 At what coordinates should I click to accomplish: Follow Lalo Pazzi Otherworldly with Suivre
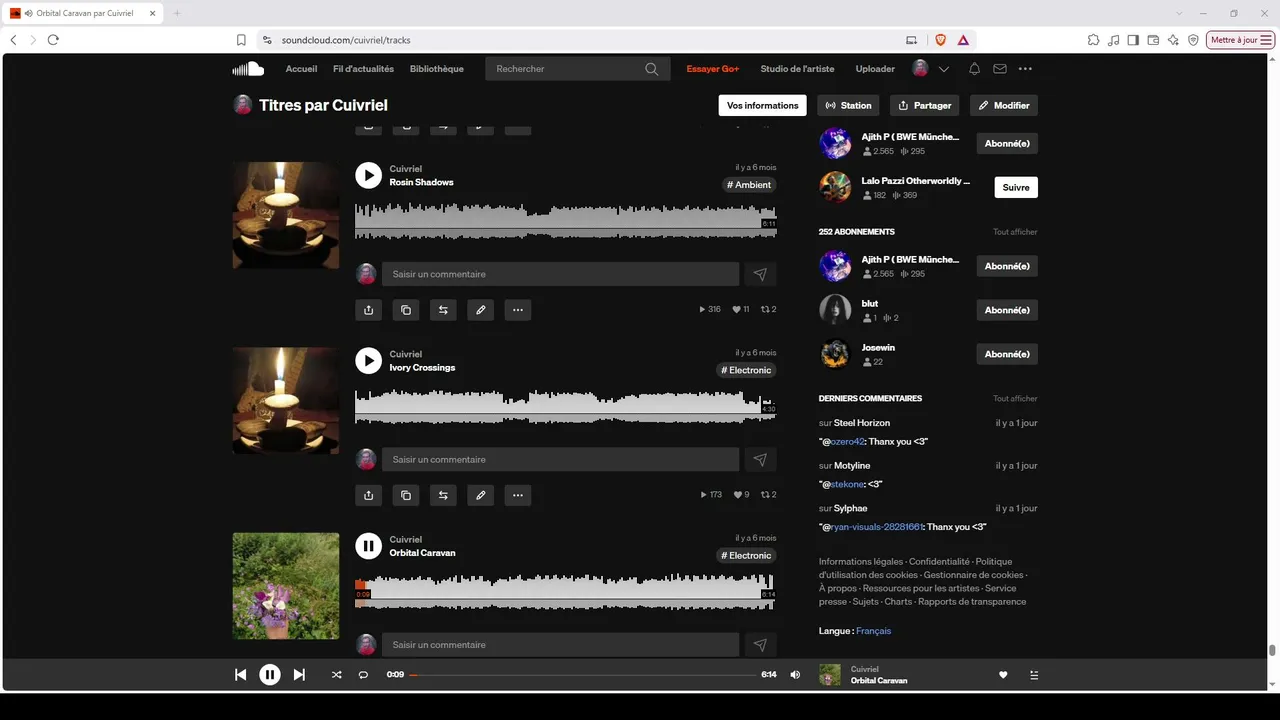(x=1016, y=187)
